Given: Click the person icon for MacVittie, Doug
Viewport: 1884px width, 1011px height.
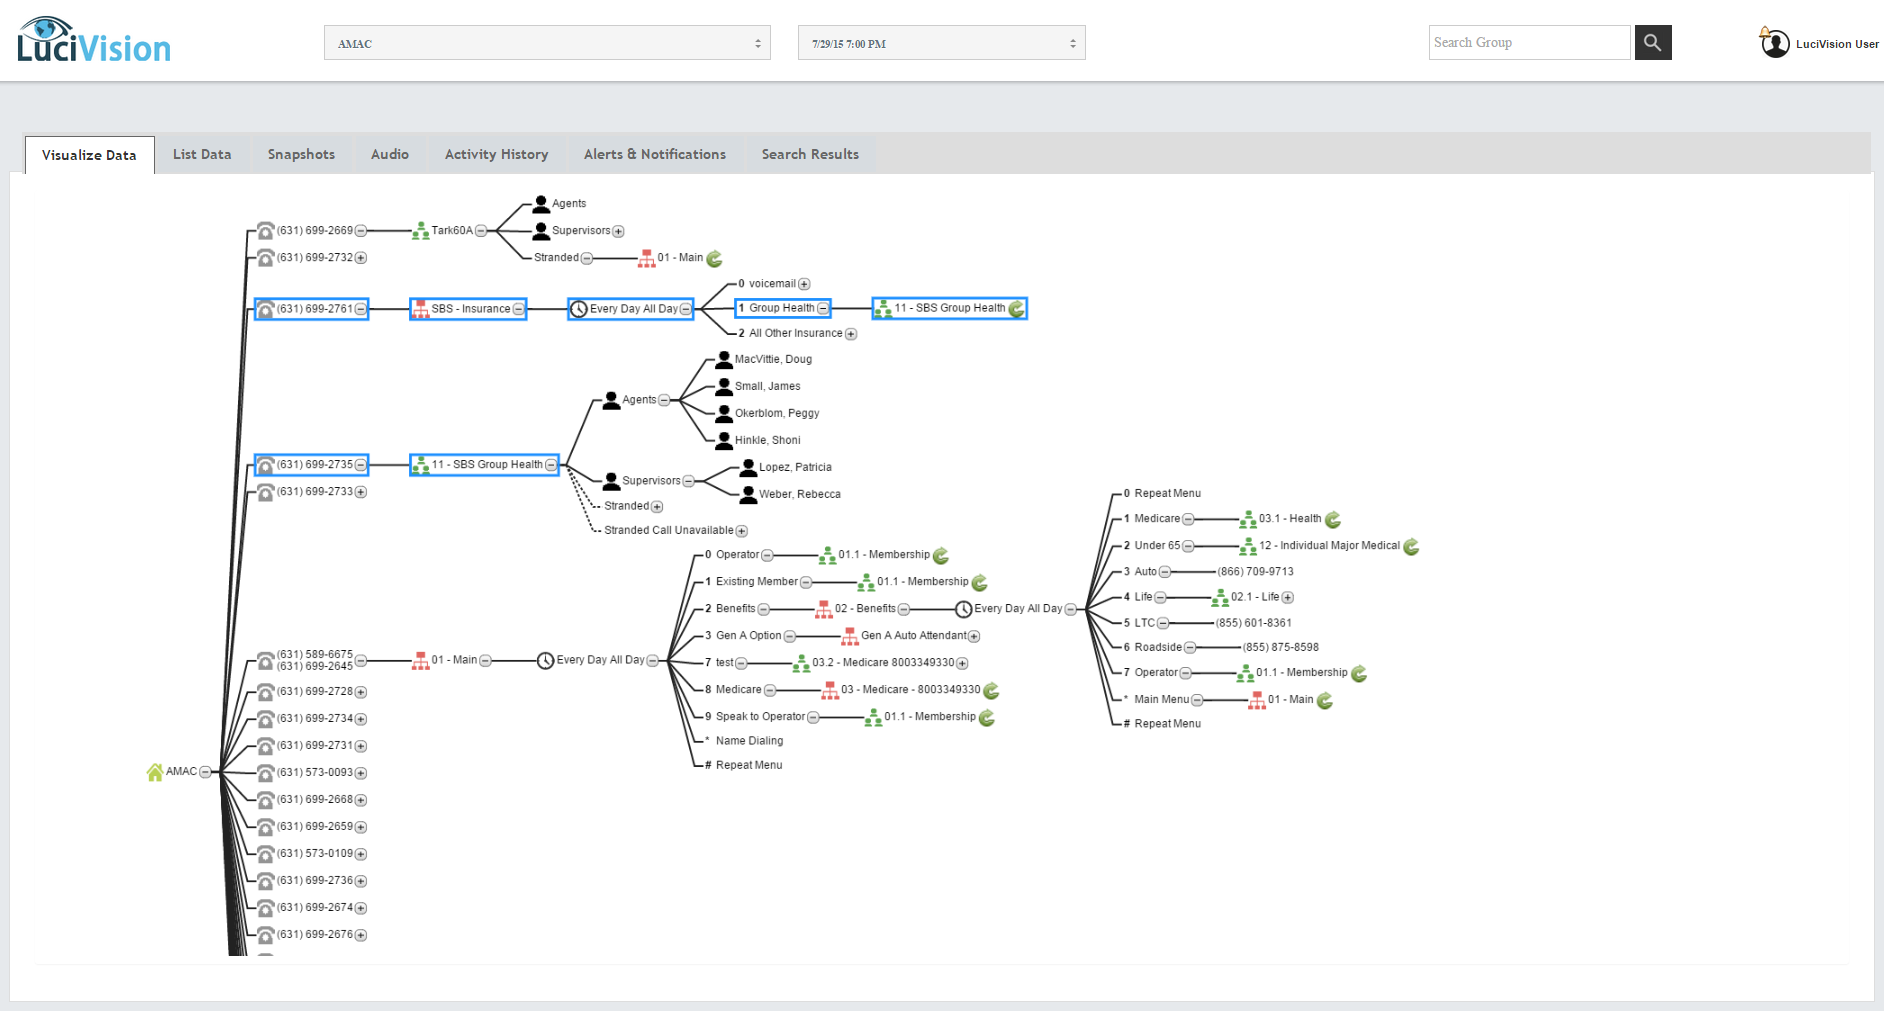Looking at the screenshot, I should (724, 360).
